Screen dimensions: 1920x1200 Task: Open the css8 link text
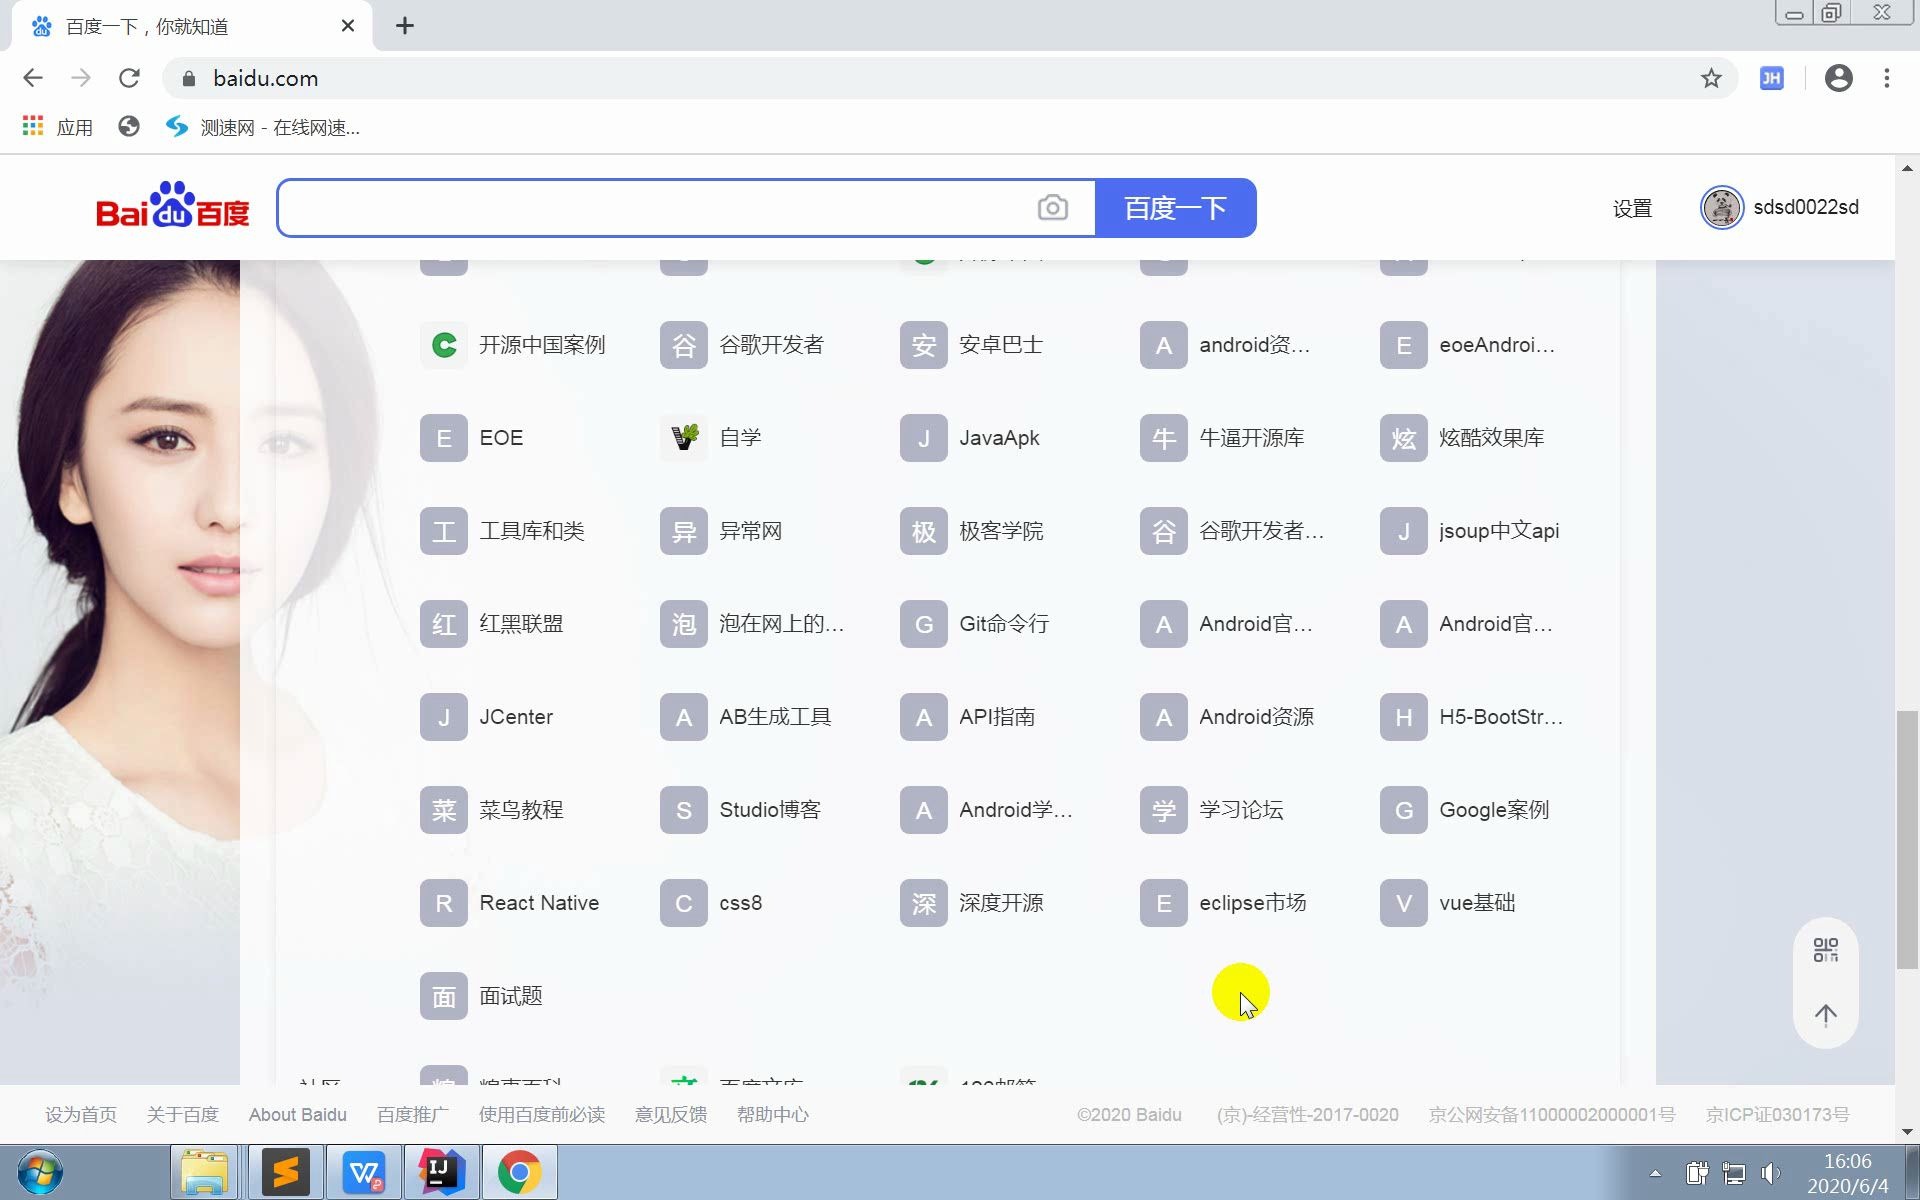pos(741,903)
